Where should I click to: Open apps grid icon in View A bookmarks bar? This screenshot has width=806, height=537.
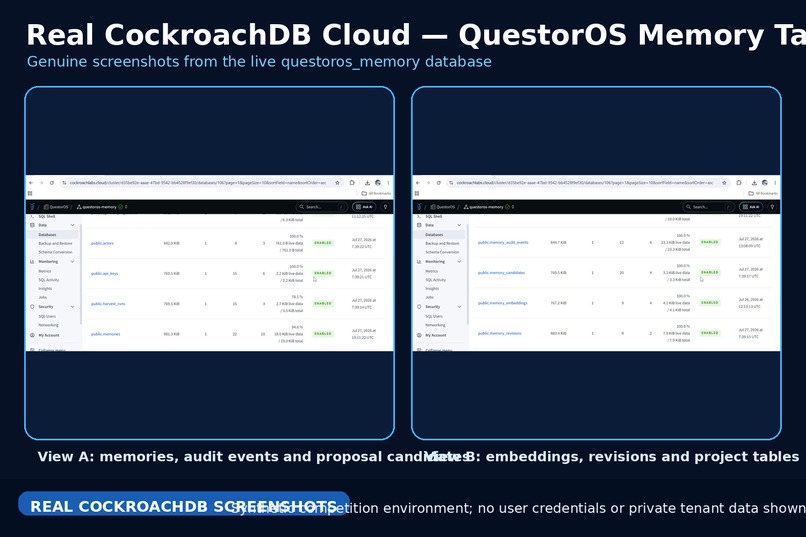click(x=30, y=193)
